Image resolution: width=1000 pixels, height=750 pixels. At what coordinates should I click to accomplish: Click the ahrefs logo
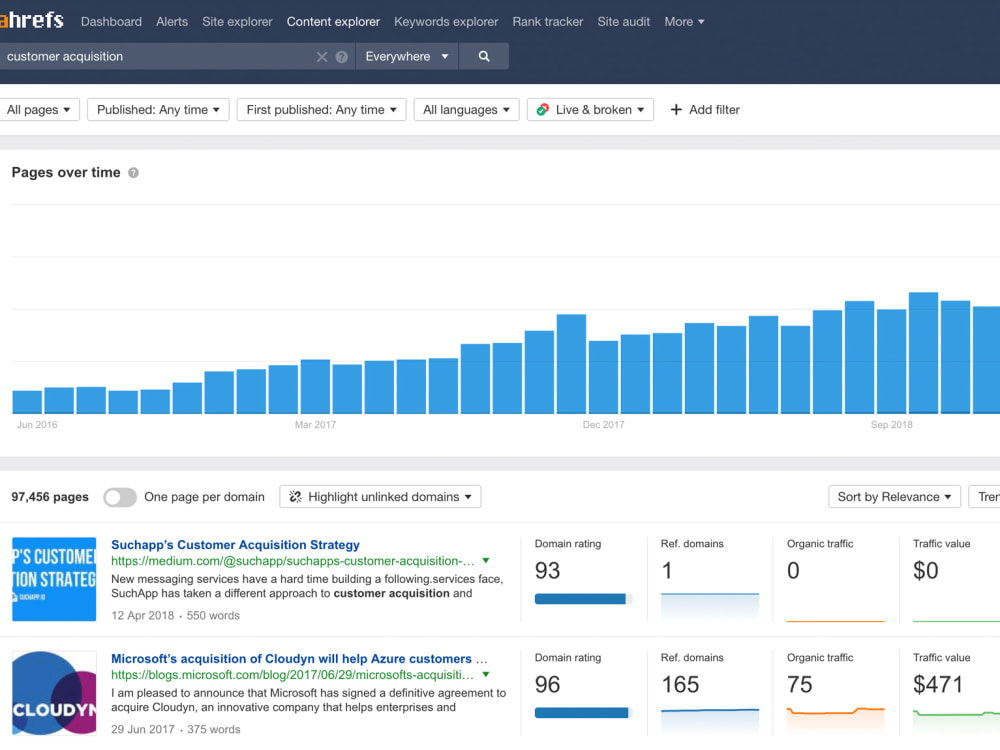click(x=32, y=20)
